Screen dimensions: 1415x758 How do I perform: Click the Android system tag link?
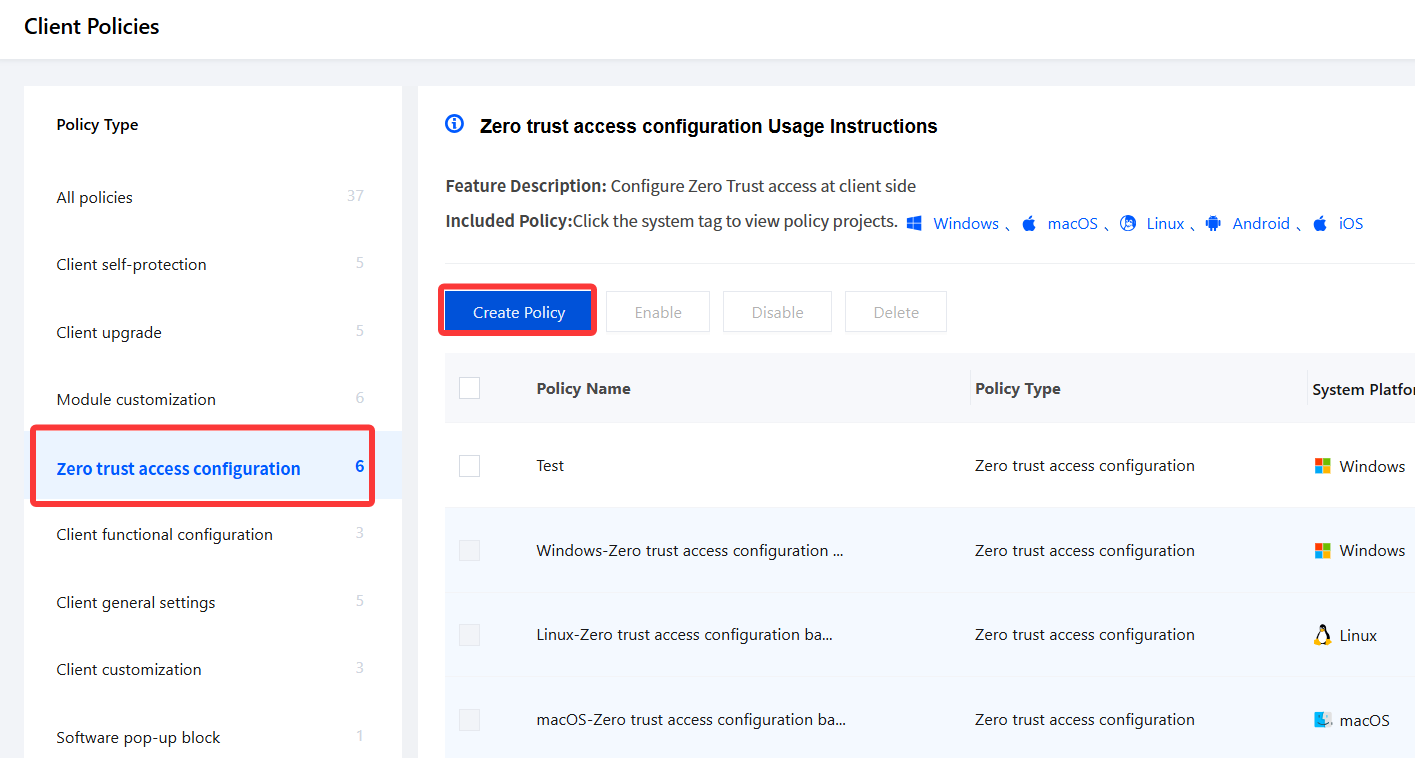pos(1261,224)
